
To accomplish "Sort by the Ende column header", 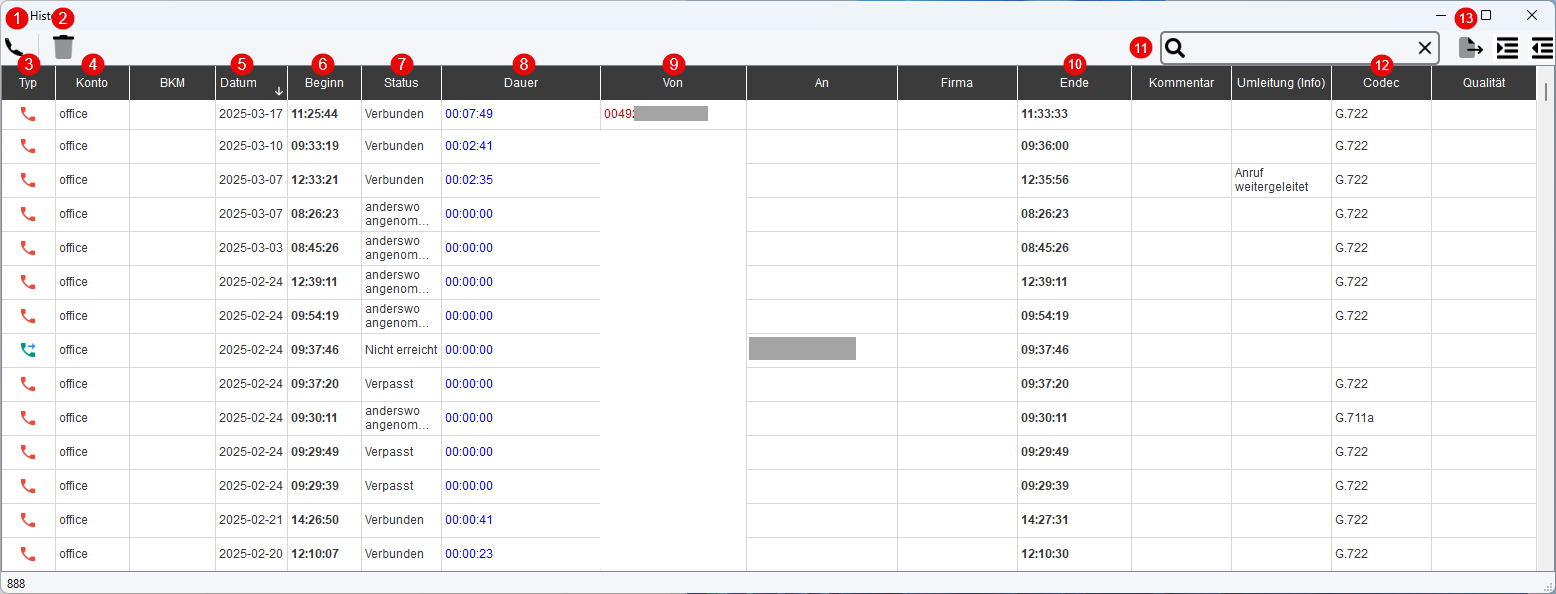I will 1074,83.
